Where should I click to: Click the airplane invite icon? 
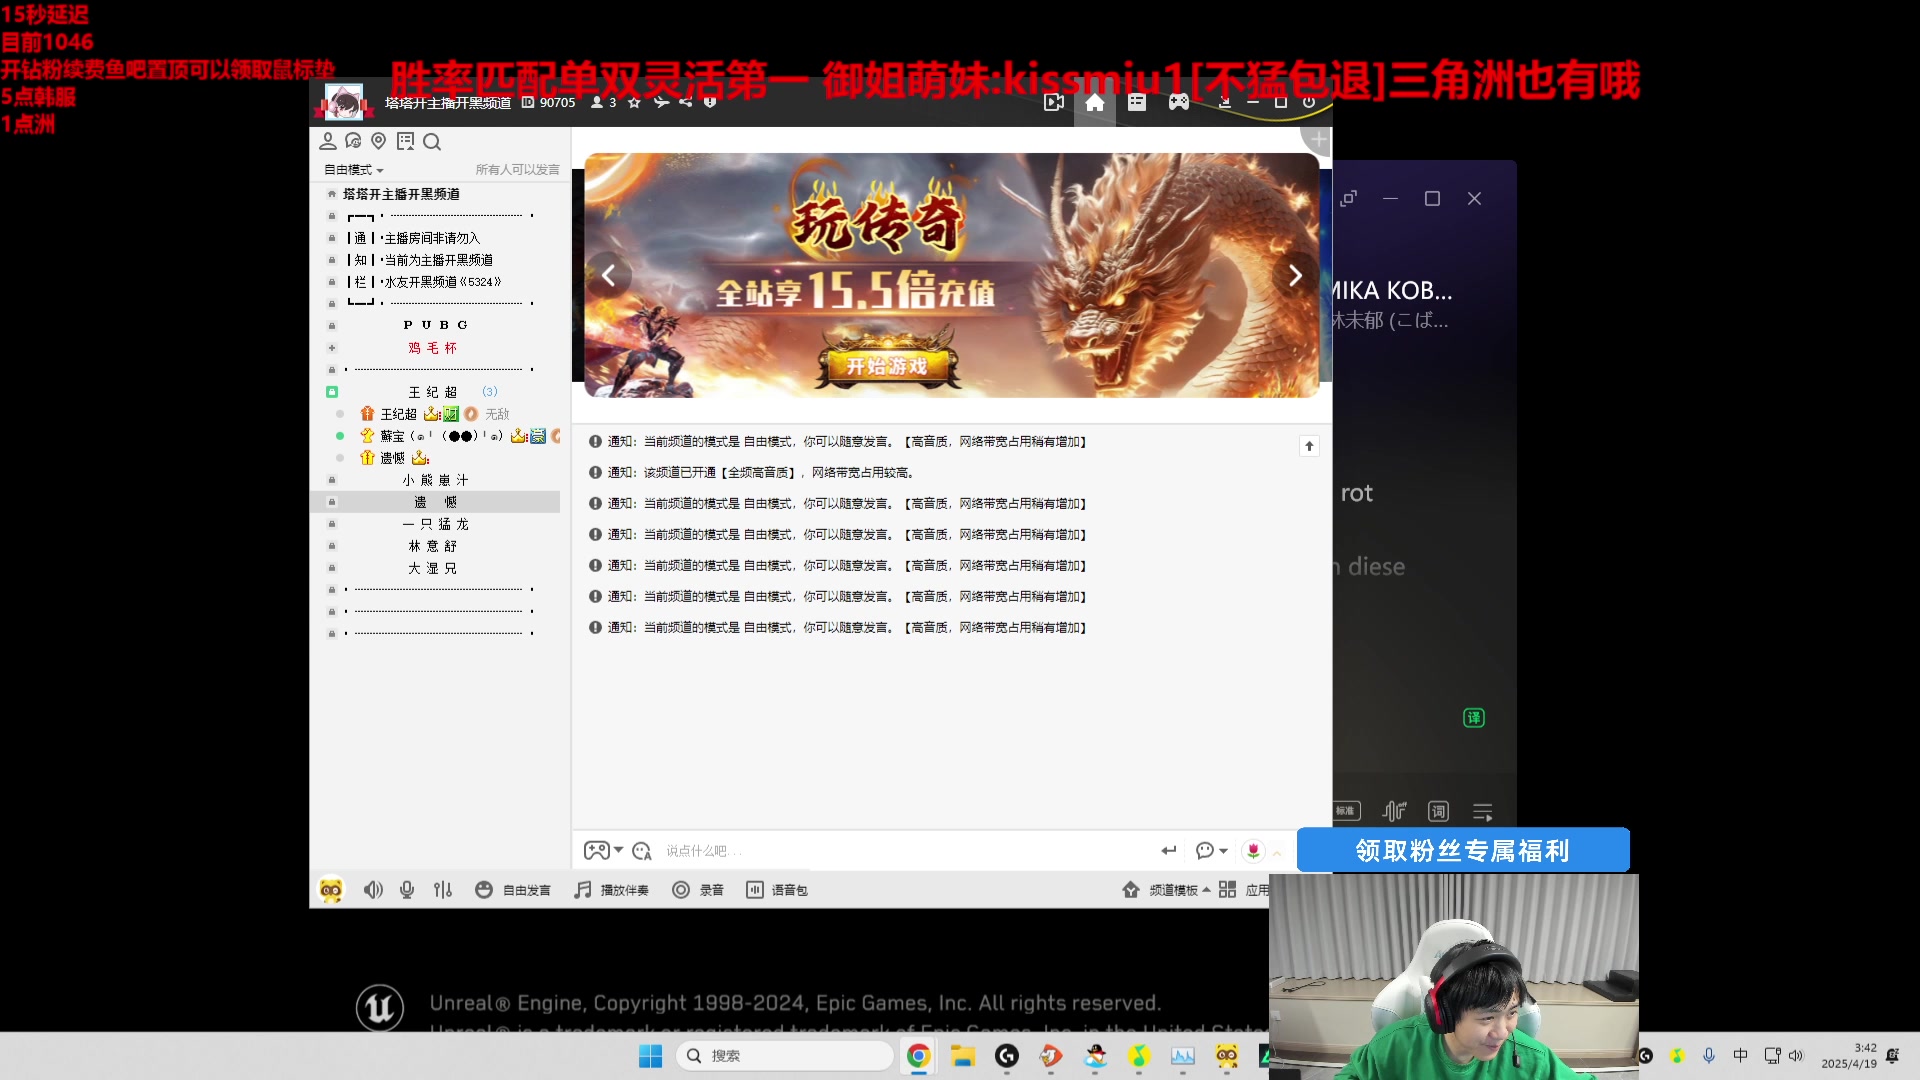click(660, 102)
